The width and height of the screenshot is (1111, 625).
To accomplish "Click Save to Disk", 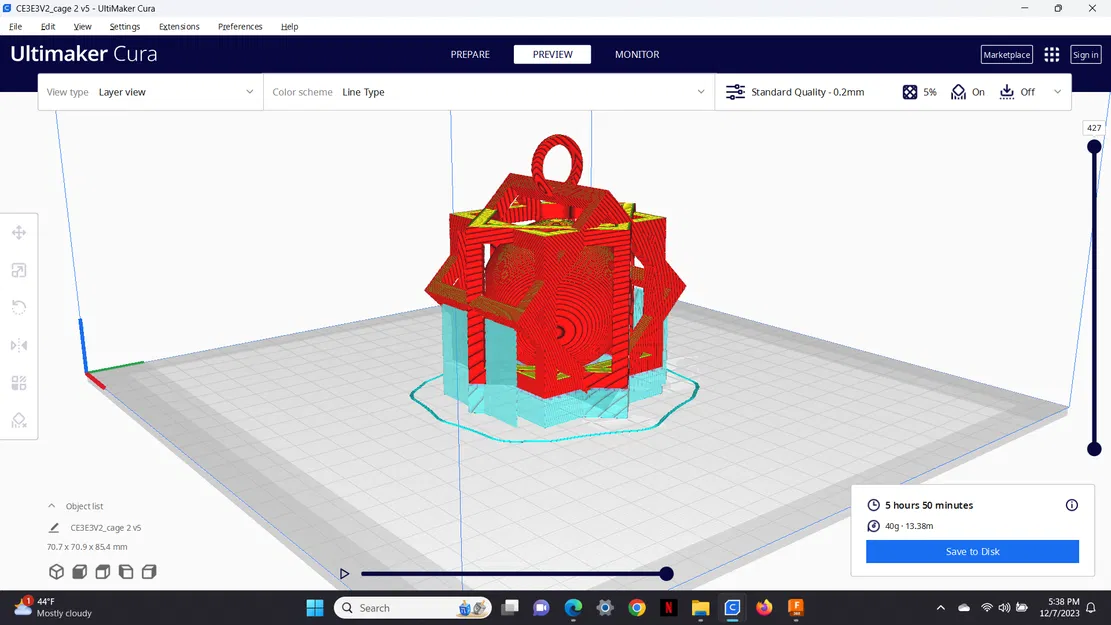I will tap(972, 551).
